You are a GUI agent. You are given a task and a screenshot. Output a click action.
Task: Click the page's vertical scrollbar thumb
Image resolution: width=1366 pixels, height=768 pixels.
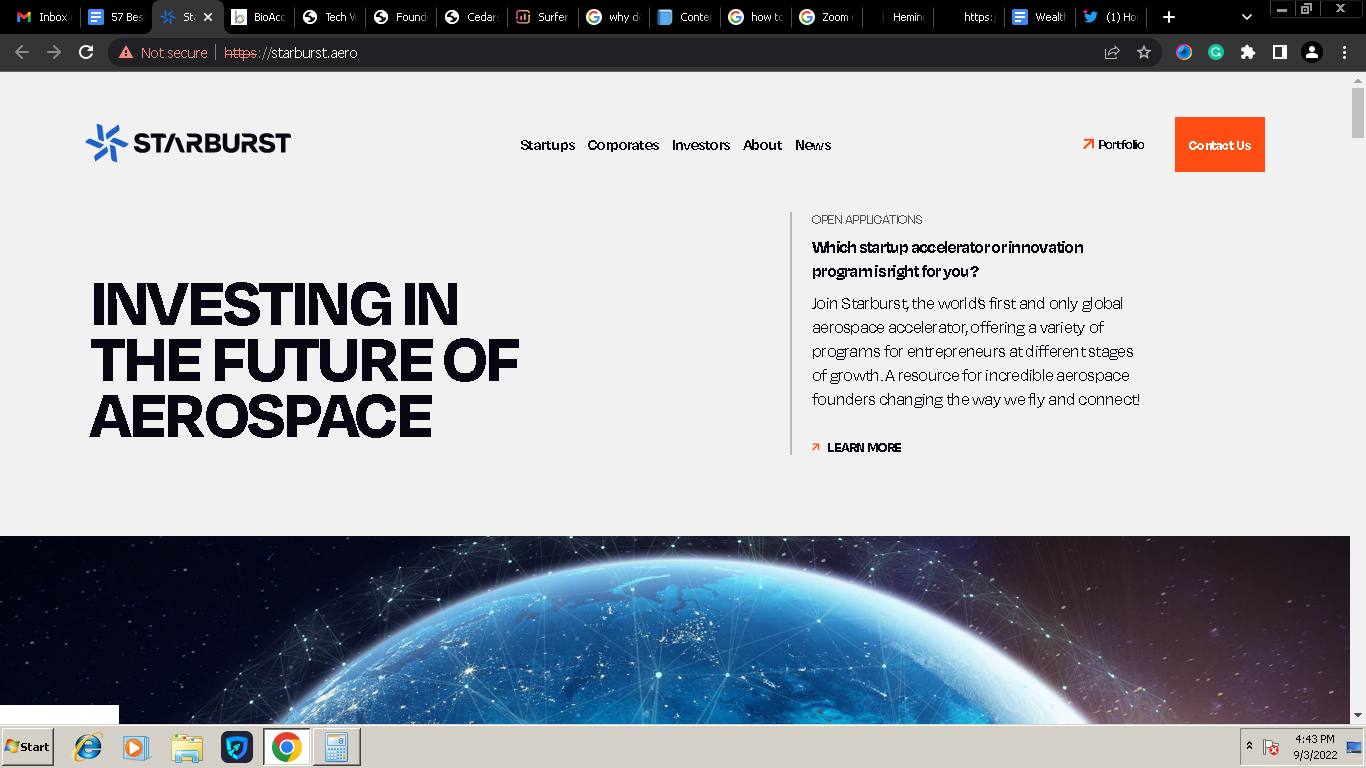(x=1358, y=113)
